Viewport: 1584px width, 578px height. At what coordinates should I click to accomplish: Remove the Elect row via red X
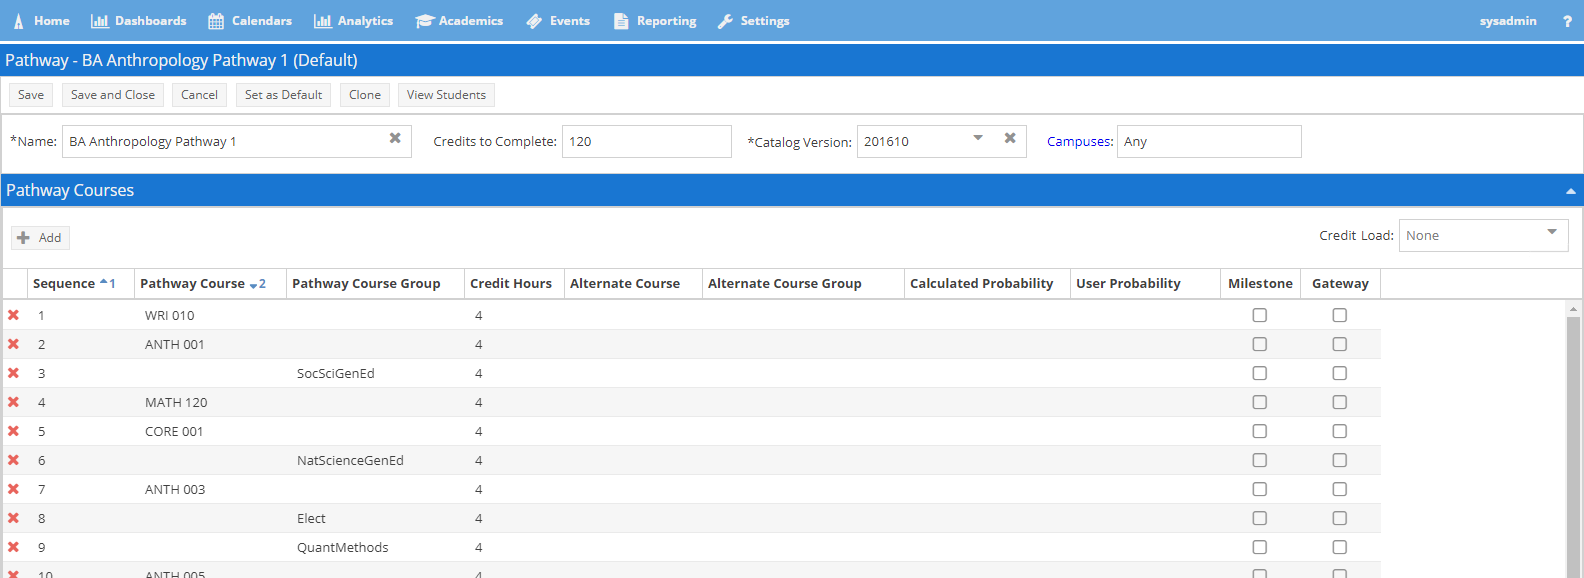tap(14, 518)
